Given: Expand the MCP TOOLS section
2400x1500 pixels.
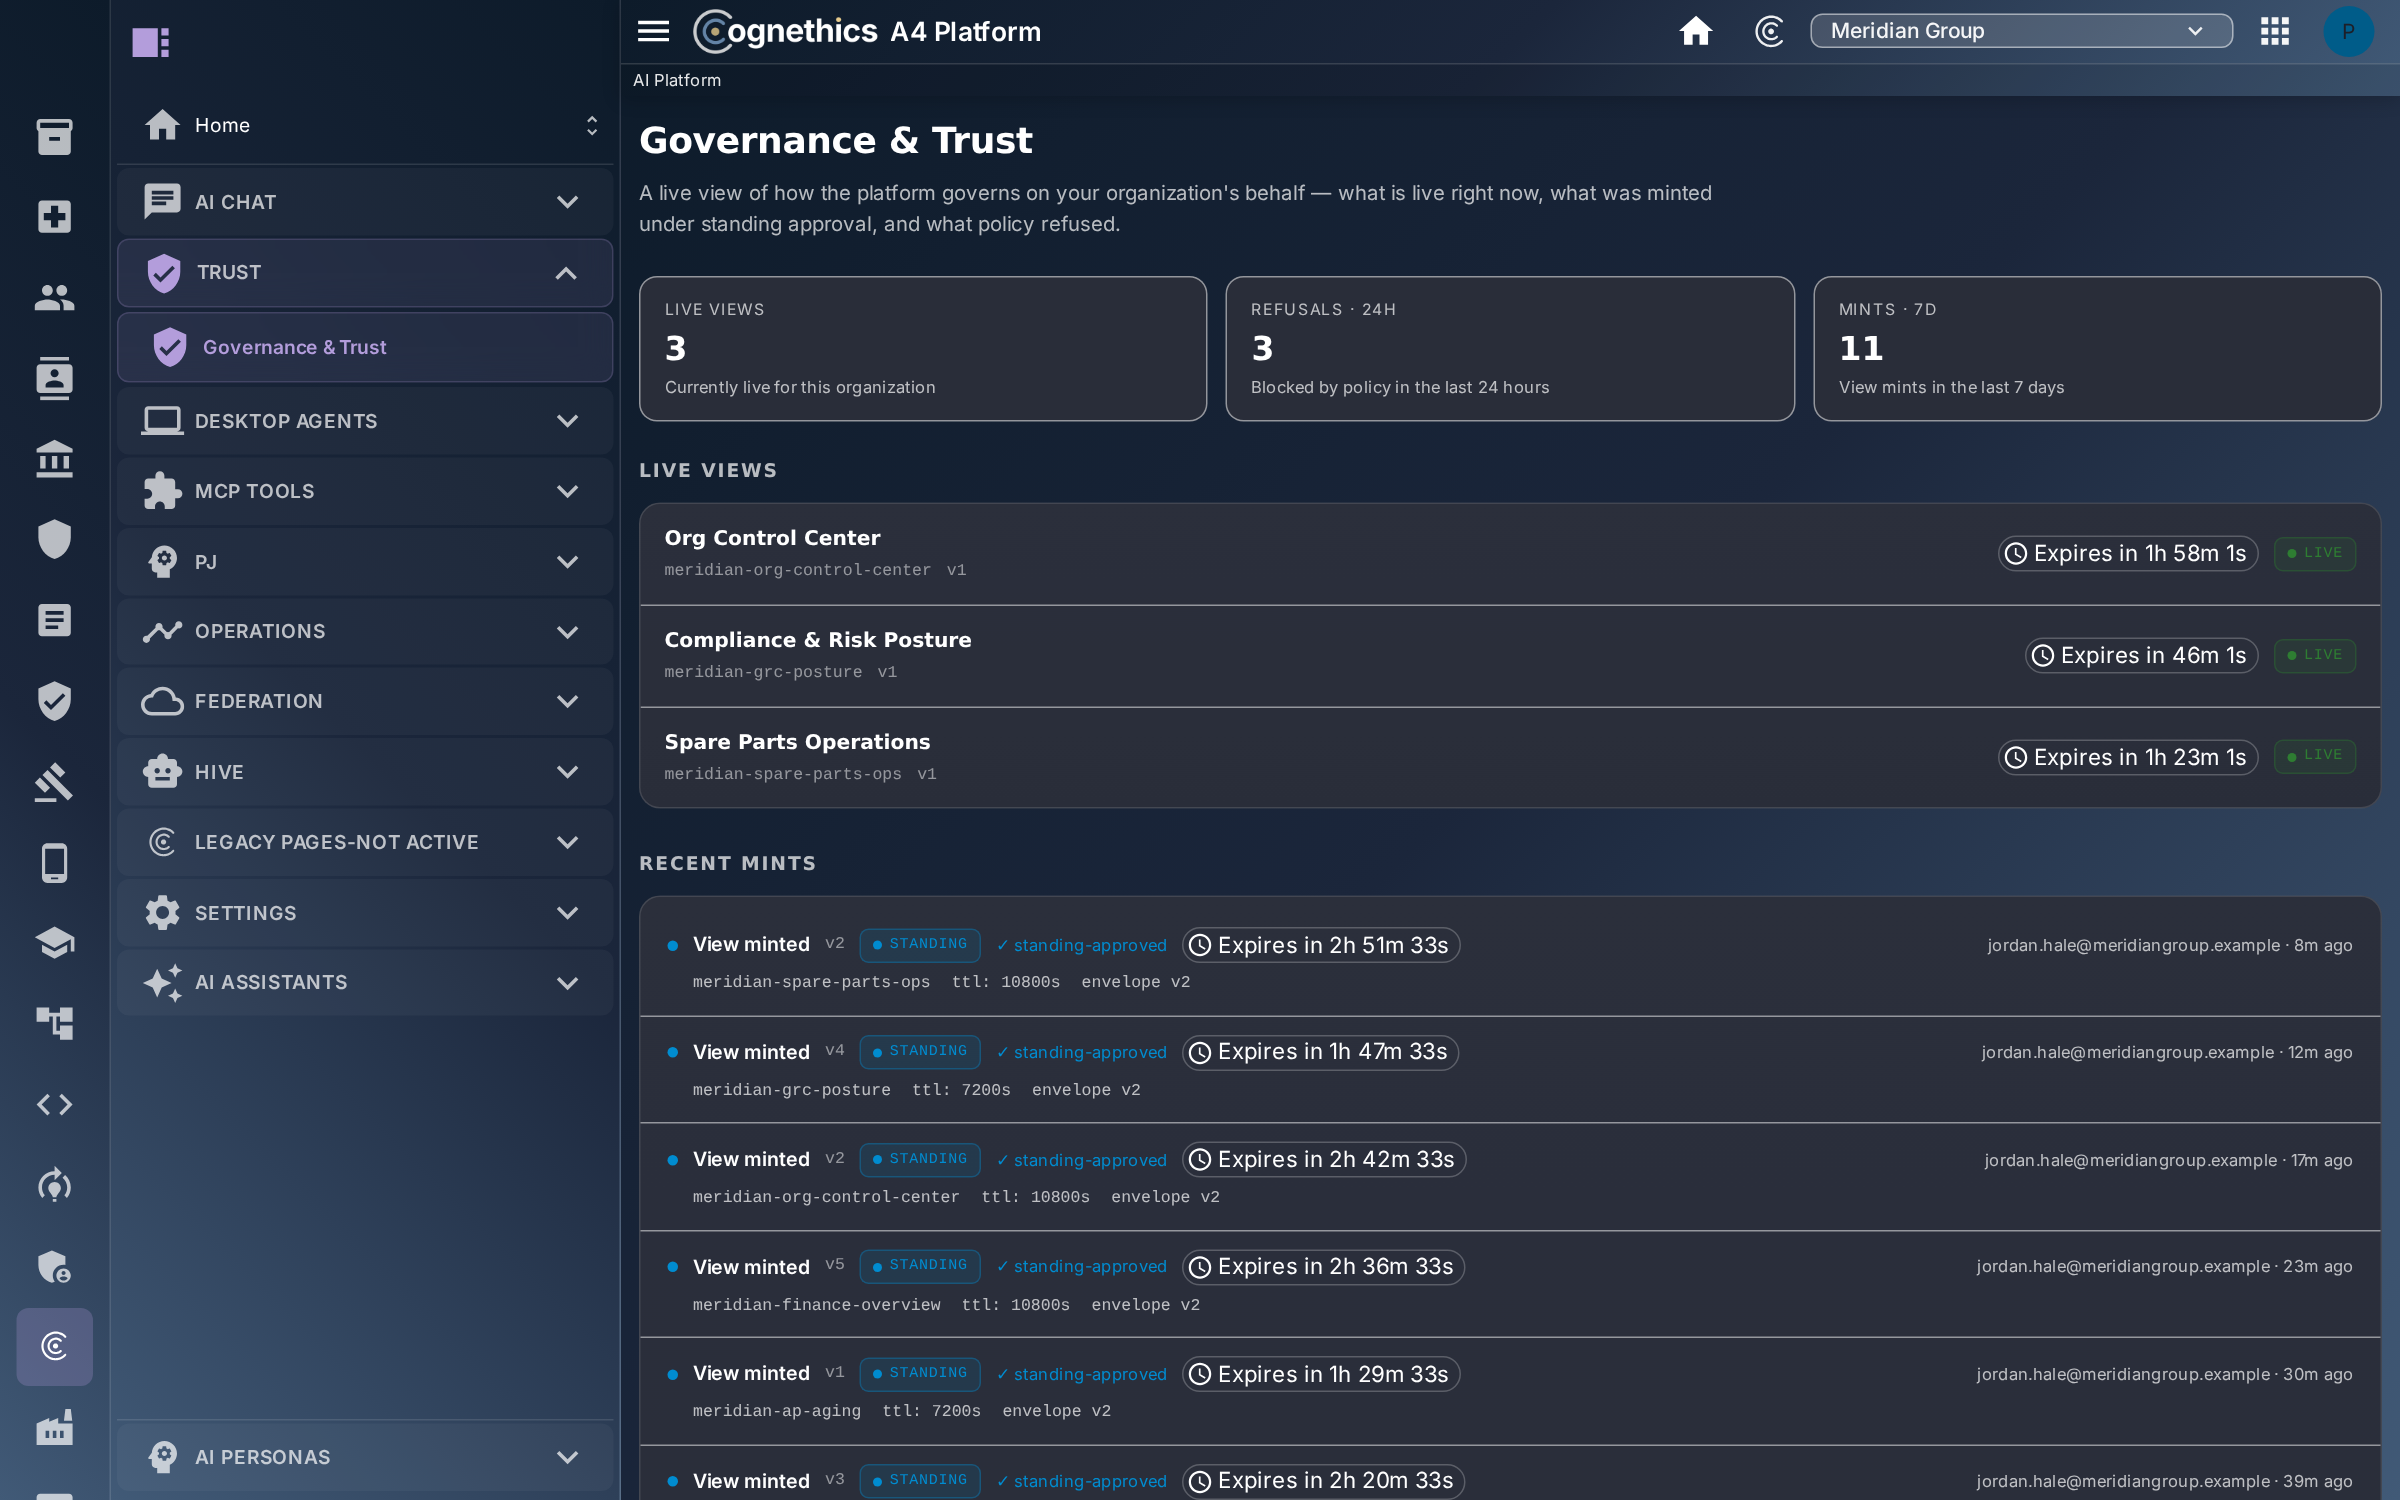Looking at the screenshot, I should coord(364,491).
